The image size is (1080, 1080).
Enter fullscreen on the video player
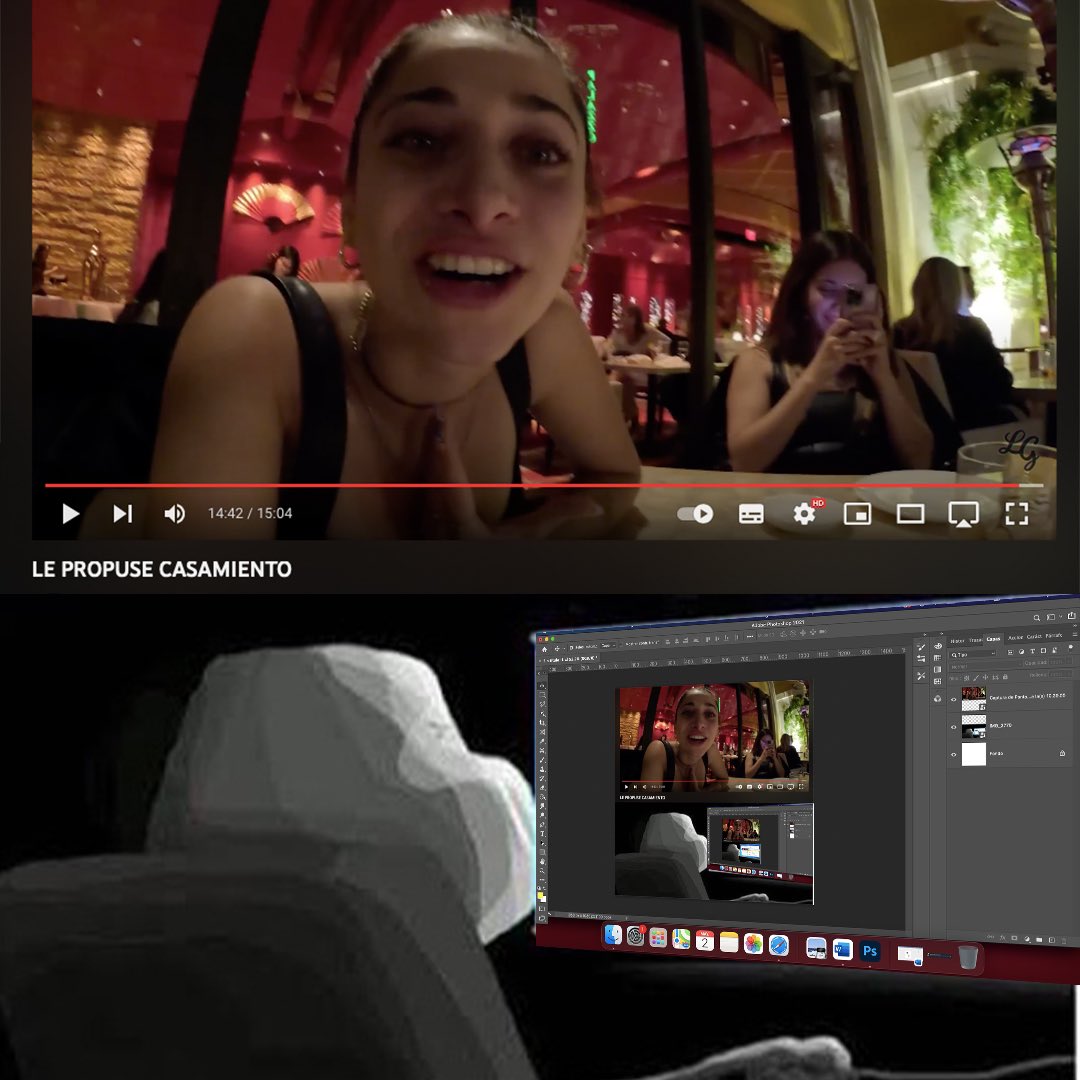1017,513
